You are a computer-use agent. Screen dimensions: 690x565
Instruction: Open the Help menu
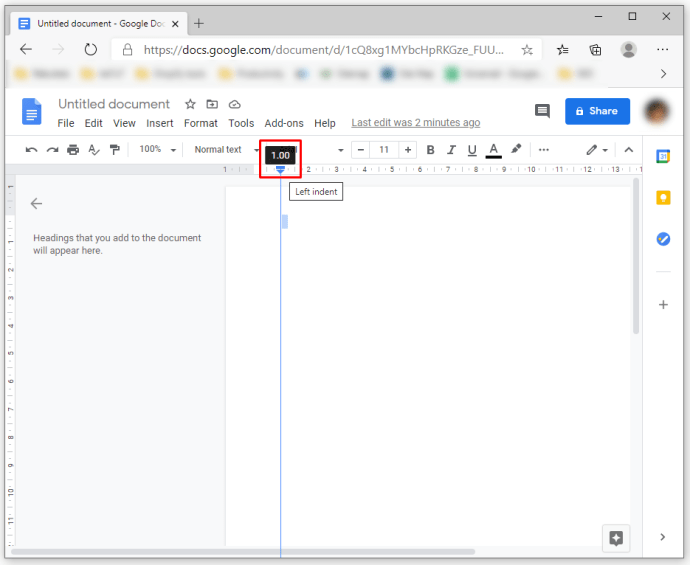[325, 123]
